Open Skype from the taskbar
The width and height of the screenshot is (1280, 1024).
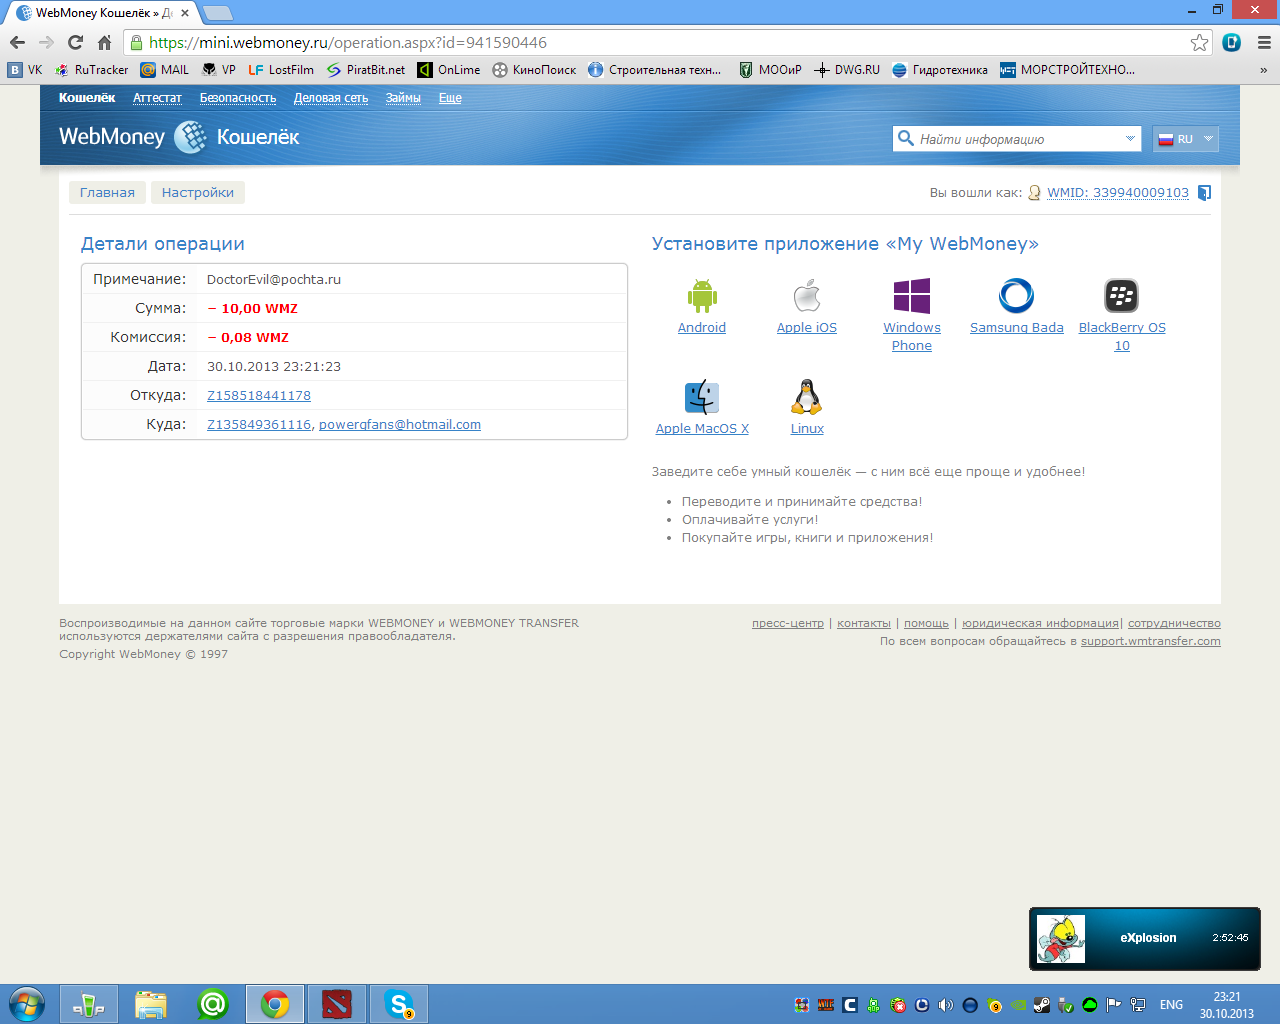[399, 1004]
